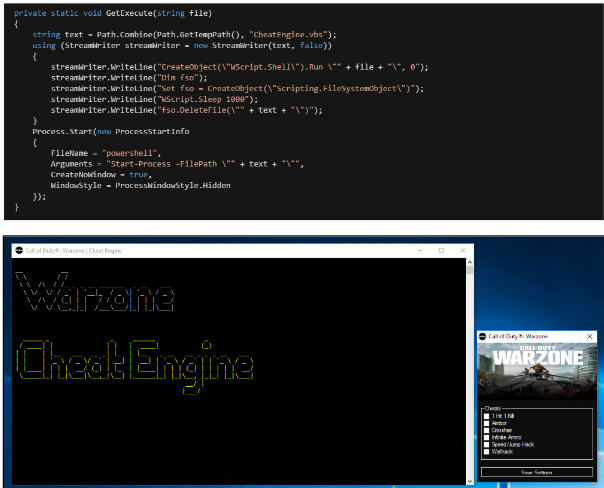Tick the Aimbot checkbox
Viewport: 604px width, 488px height.
pos(487,423)
